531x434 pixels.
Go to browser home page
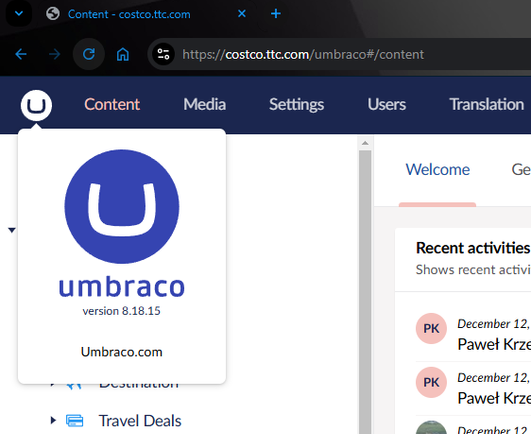pos(123,54)
